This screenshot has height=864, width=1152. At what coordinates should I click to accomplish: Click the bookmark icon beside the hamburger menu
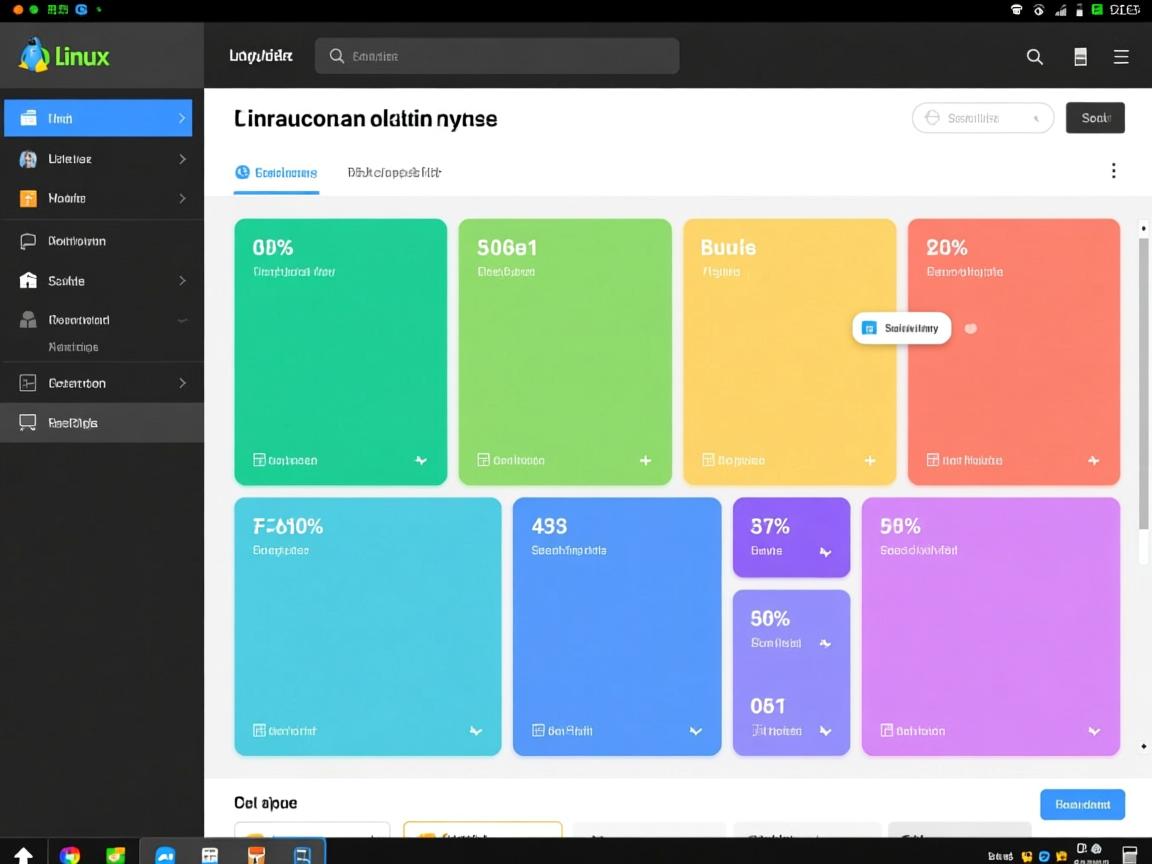coord(1080,57)
